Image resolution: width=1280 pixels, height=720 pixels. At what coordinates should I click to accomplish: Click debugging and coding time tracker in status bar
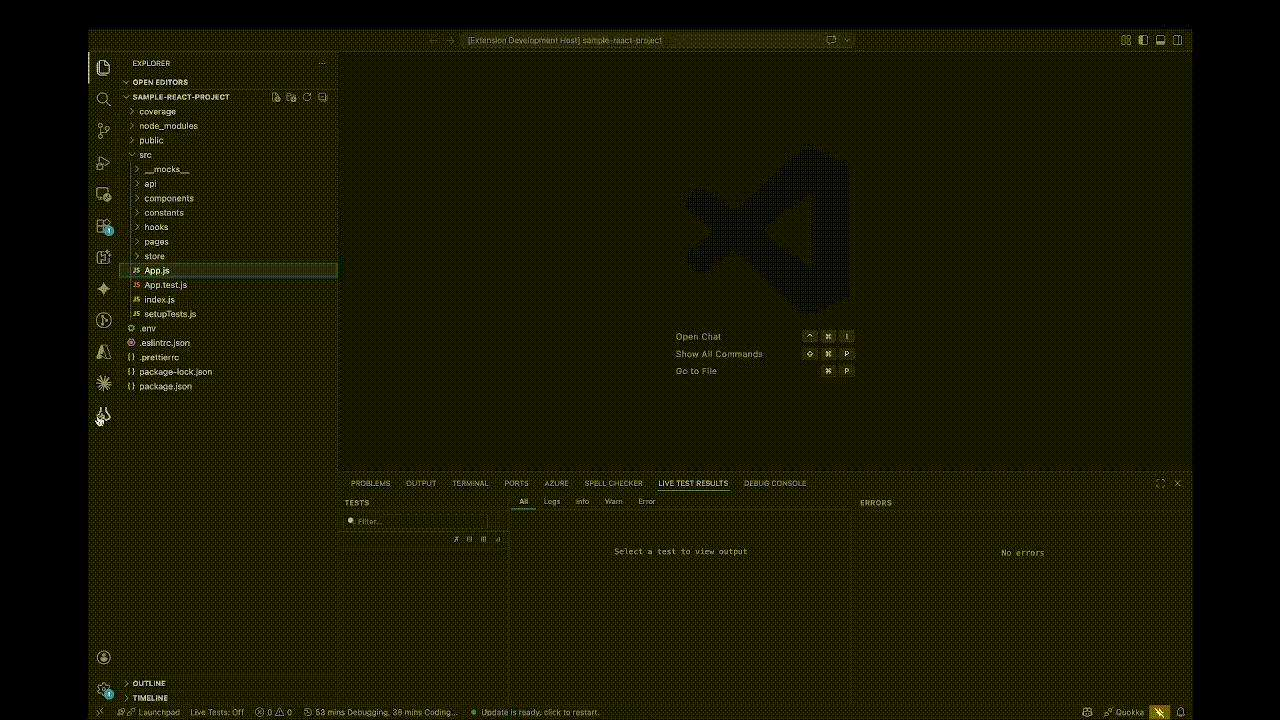(x=380, y=712)
